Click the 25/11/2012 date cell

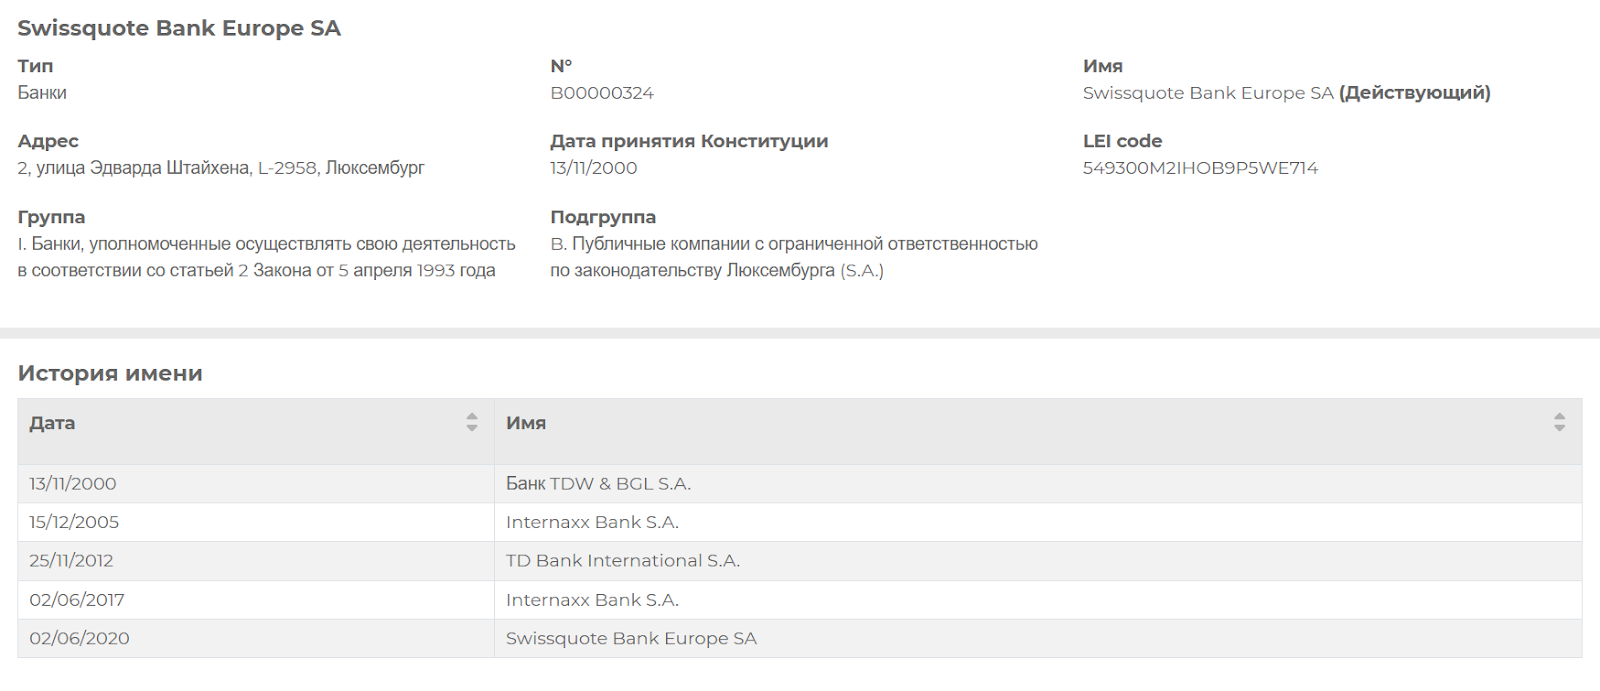pyautogui.click(x=71, y=561)
